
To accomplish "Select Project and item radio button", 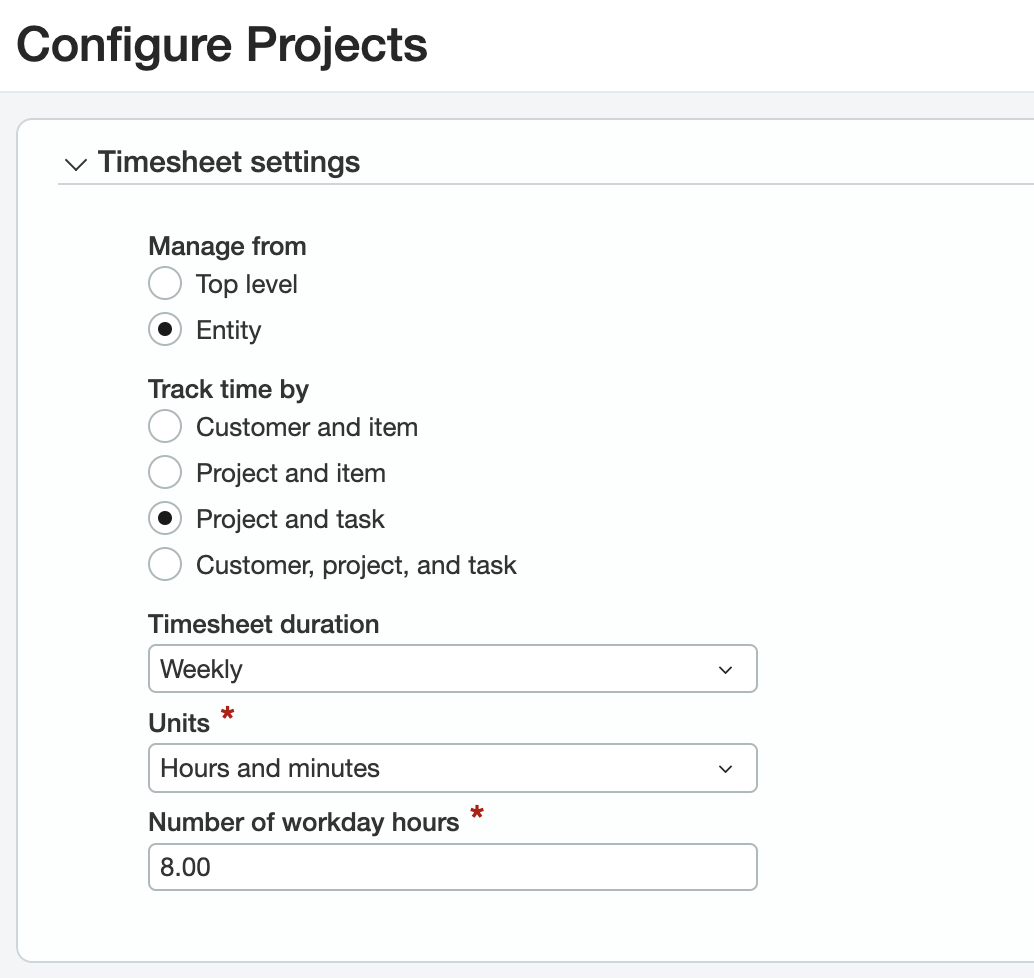I will [x=164, y=472].
